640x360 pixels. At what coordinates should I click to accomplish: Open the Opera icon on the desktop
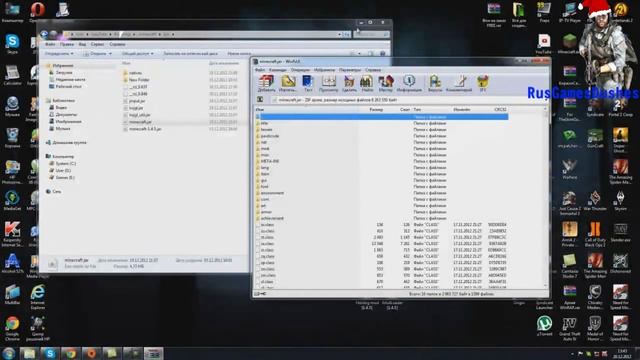tap(37, 11)
